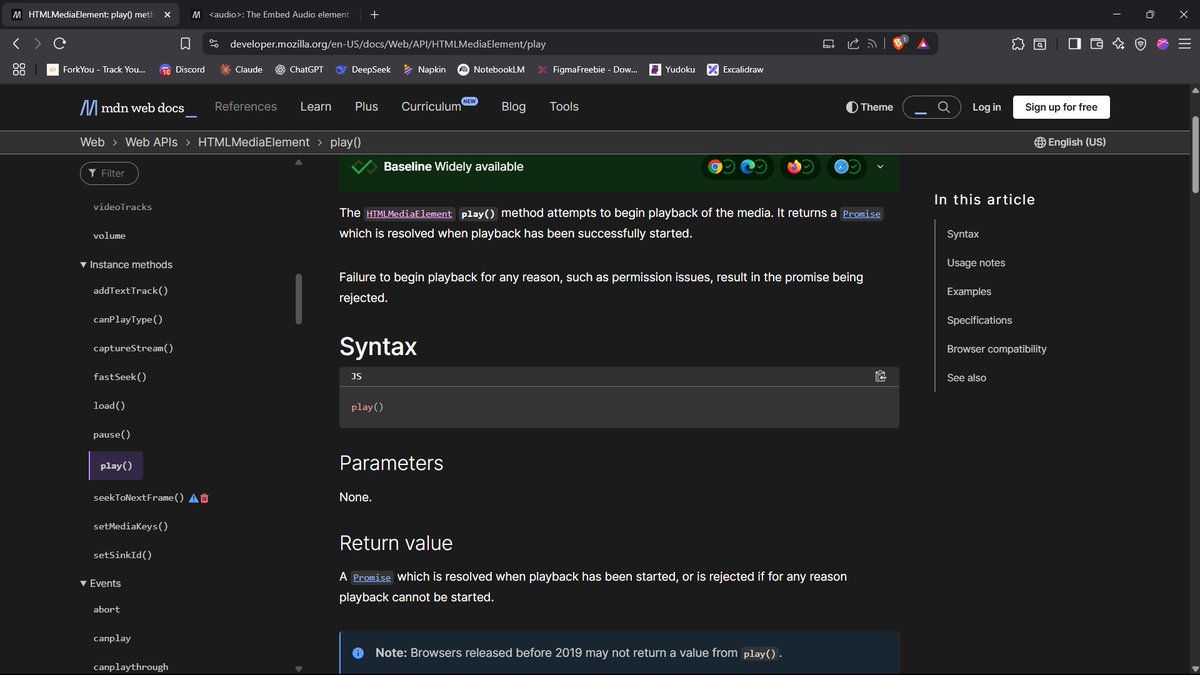Open the site settings icon in the address bar
1200x675 pixels.
(214, 44)
